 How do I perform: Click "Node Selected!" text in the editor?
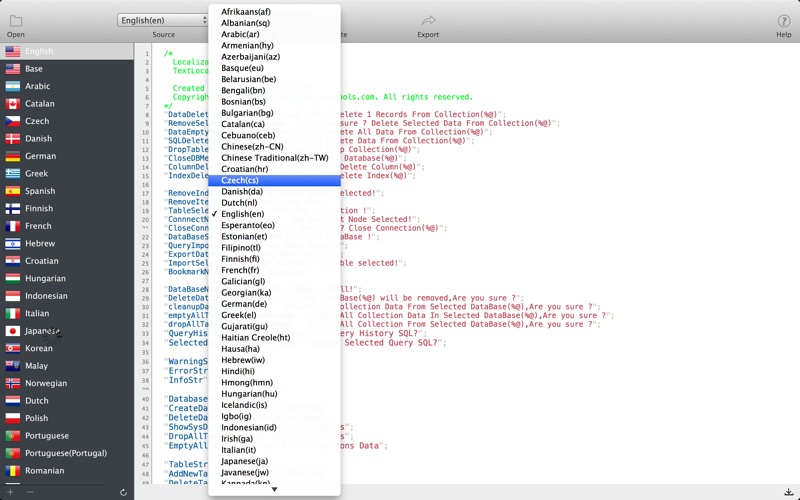pyautogui.click(x=380, y=219)
